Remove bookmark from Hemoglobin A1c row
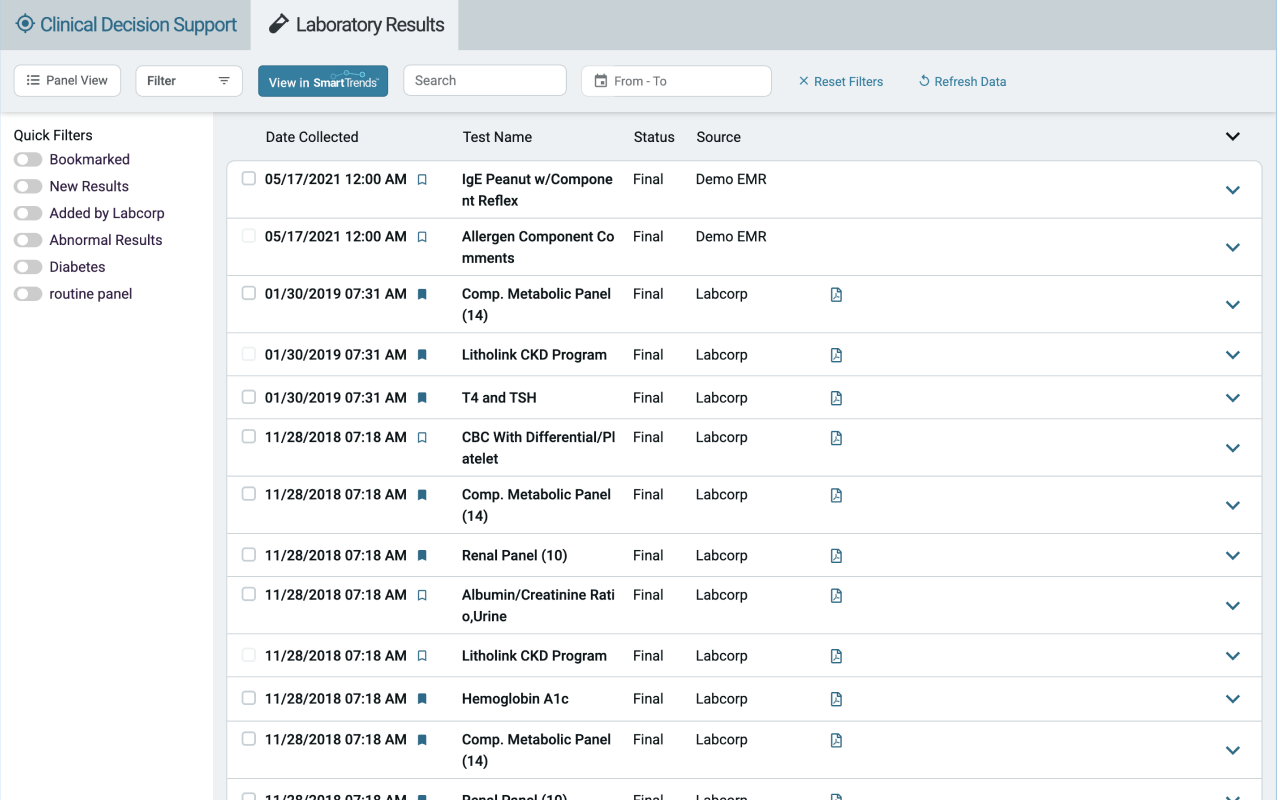 coord(422,699)
